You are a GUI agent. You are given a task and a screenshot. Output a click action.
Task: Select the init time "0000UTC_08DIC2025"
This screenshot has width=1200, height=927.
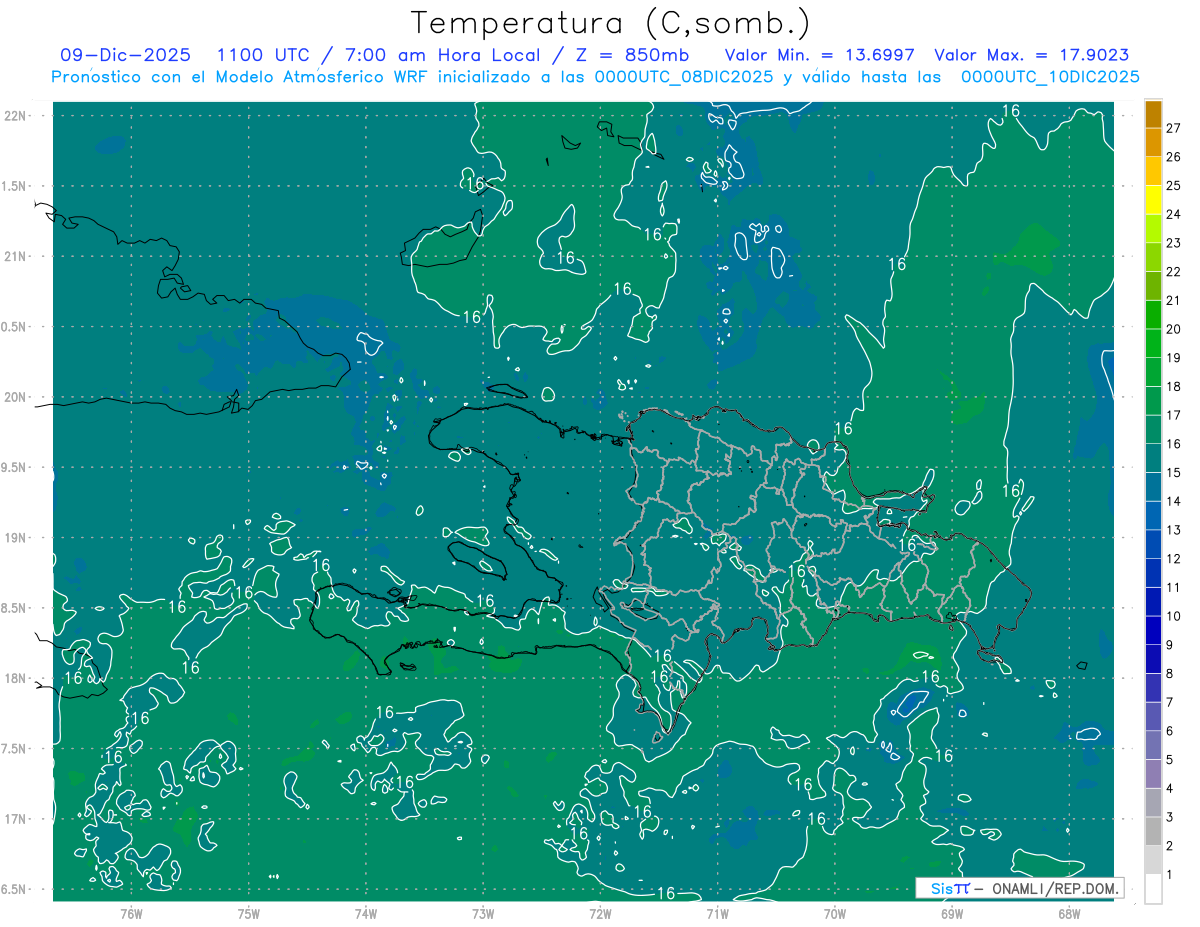point(684,77)
